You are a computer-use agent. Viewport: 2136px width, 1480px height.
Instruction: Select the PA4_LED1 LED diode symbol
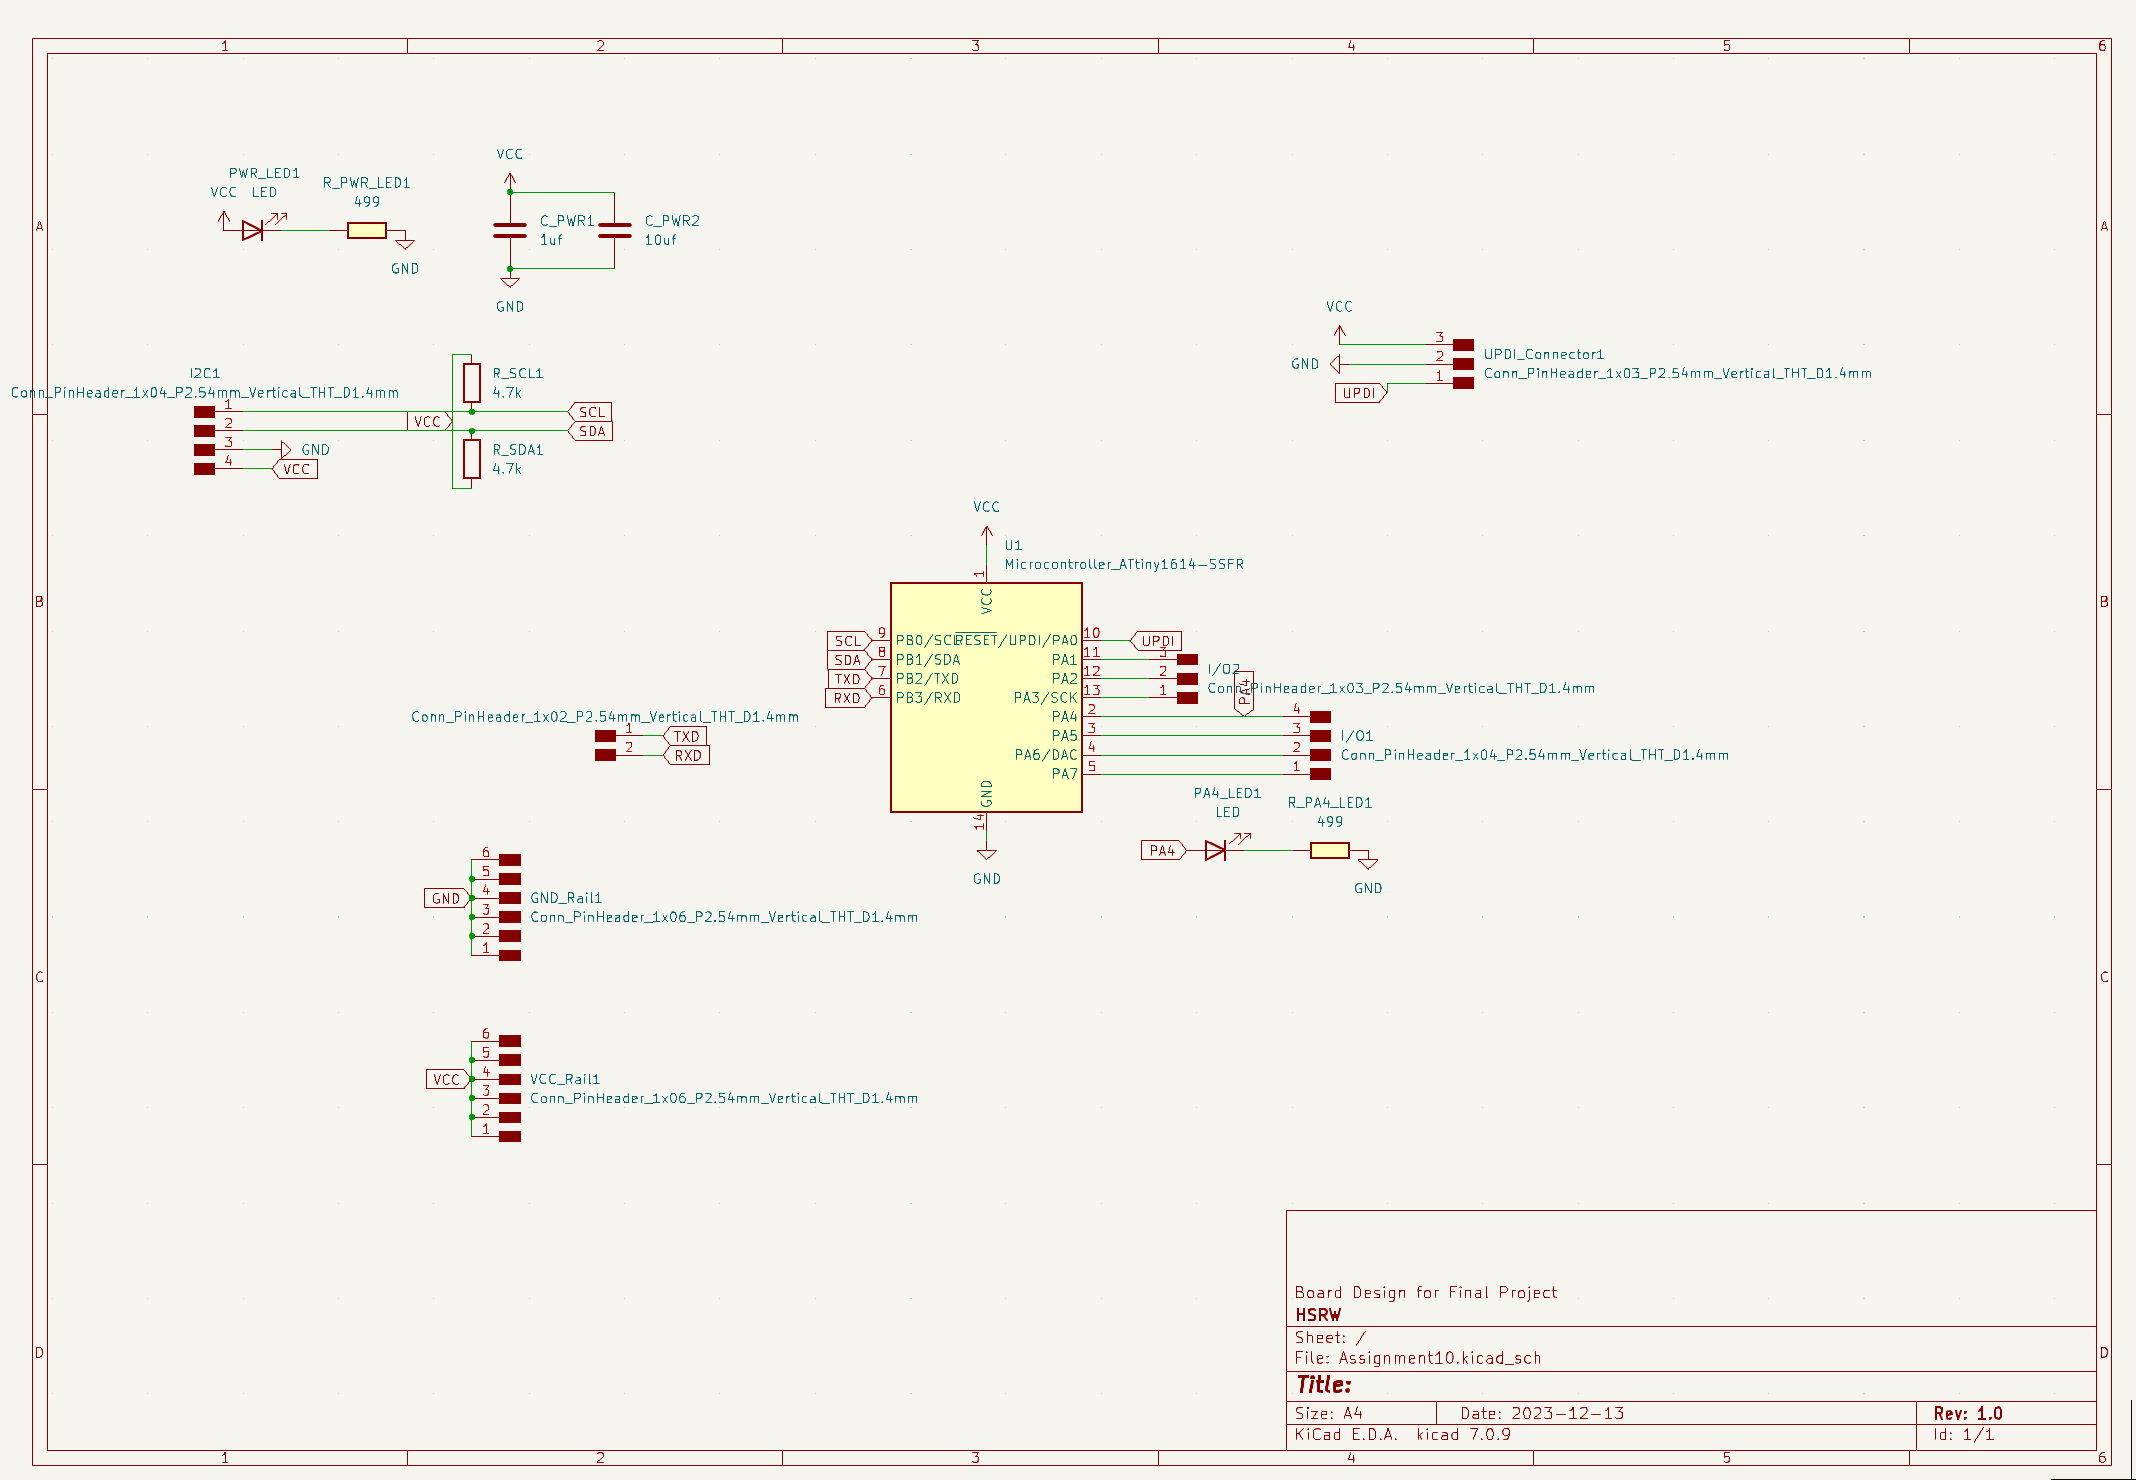[1216, 850]
